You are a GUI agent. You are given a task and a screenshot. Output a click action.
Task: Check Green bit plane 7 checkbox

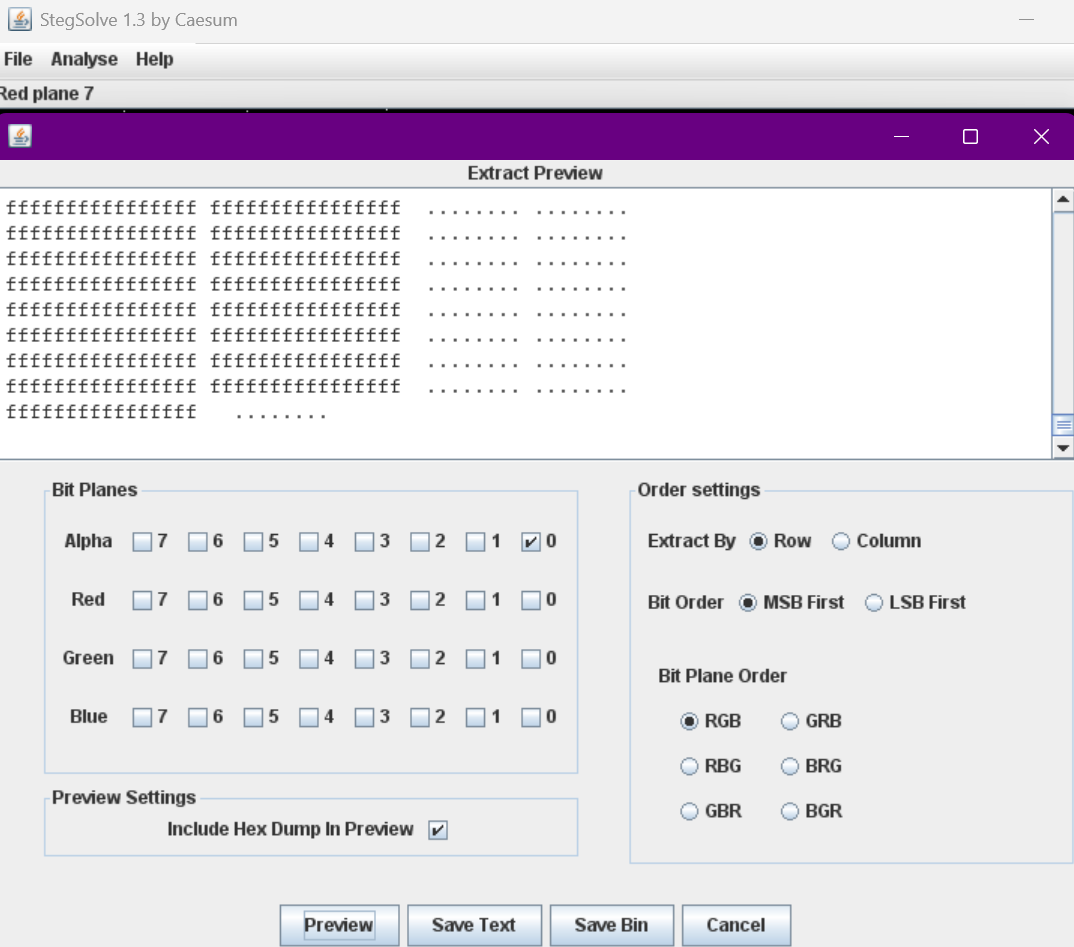click(x=143, y=659)
